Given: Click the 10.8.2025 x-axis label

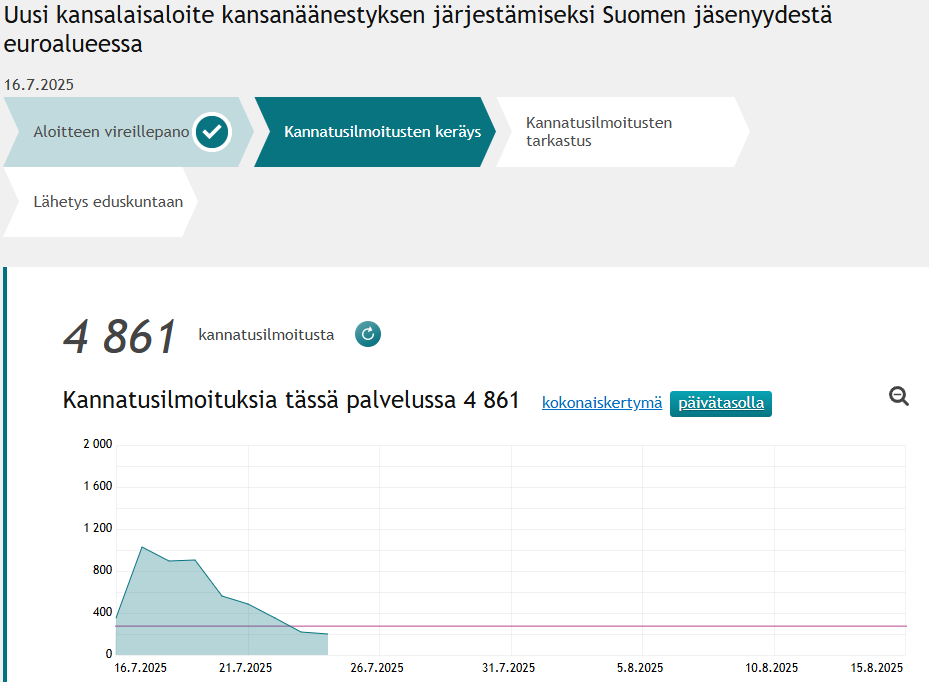Looking at the screenshot, I should click(771, 668).
